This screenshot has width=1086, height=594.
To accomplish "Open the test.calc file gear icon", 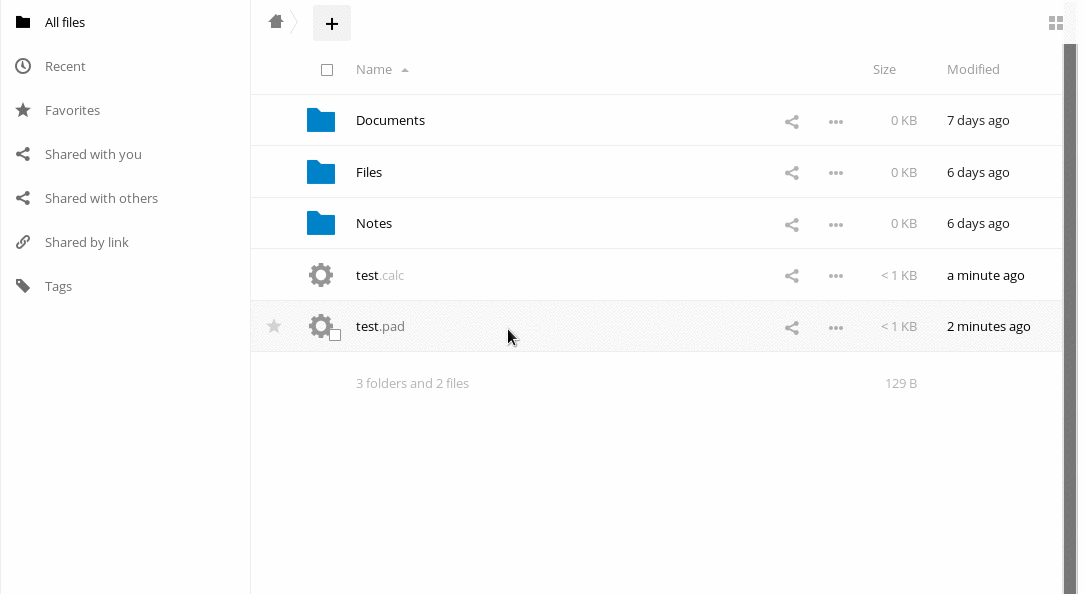I will (x=320, y=275).
